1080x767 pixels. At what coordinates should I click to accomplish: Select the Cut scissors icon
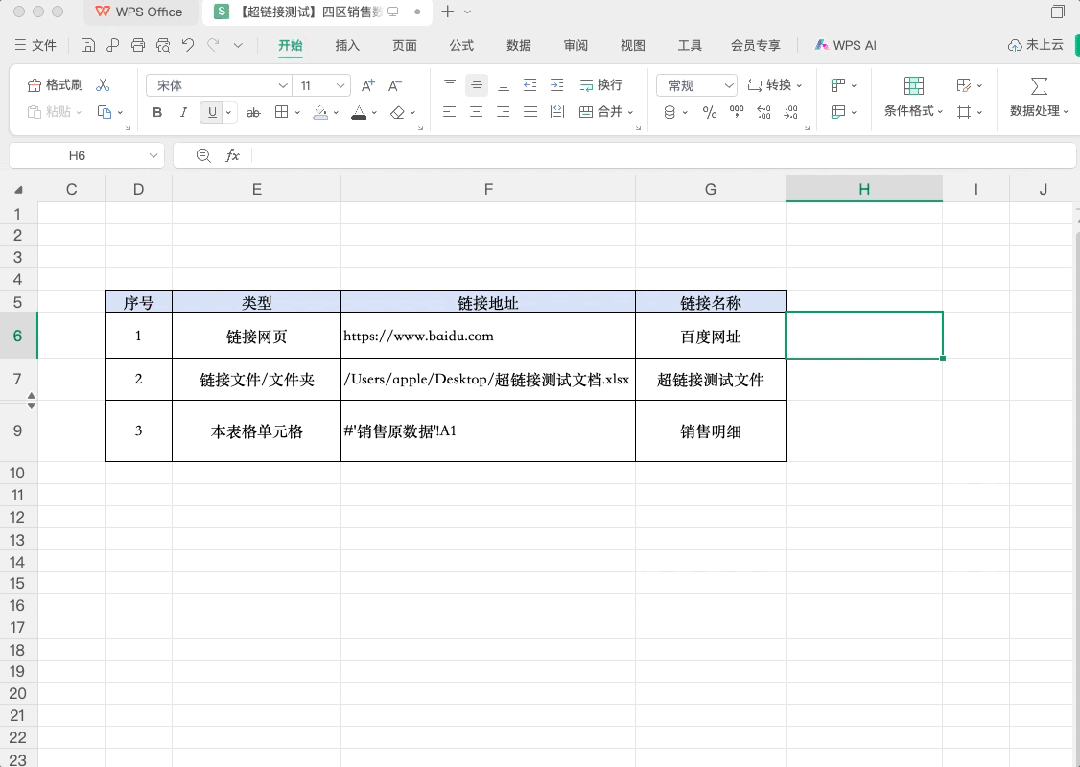103,85
